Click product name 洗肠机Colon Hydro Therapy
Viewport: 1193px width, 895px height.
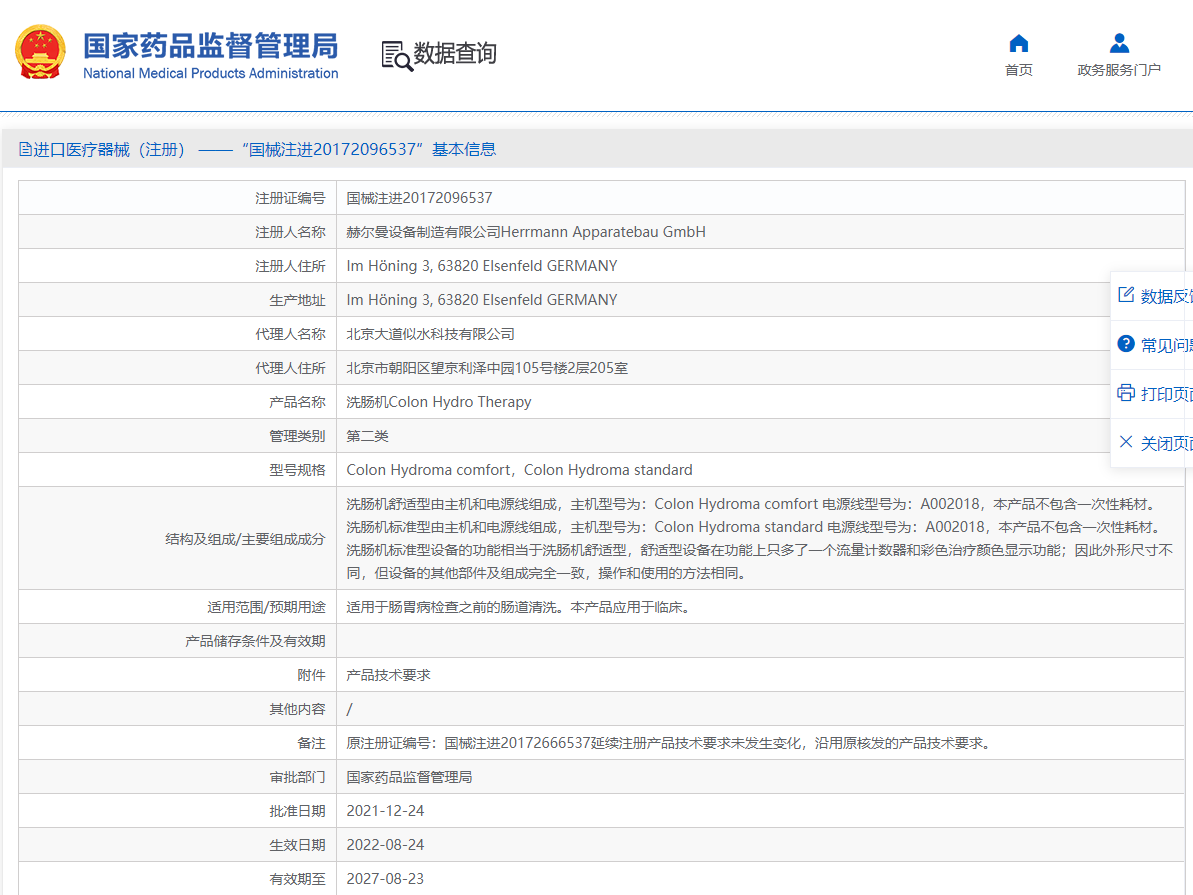[439, 402]
